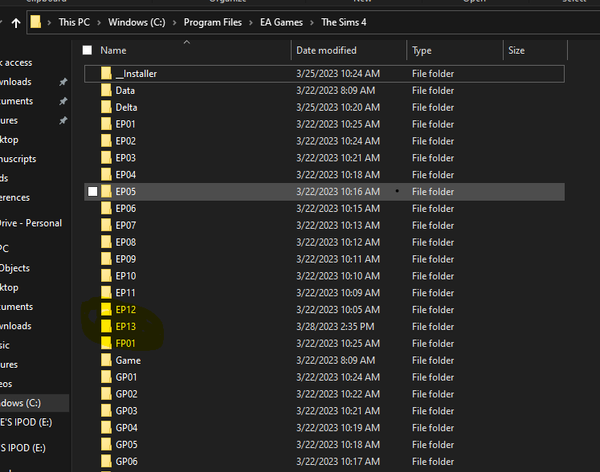Screen dimensions: 600x472
Task: Select the EP10 folder icon
Action: (106, 276)
